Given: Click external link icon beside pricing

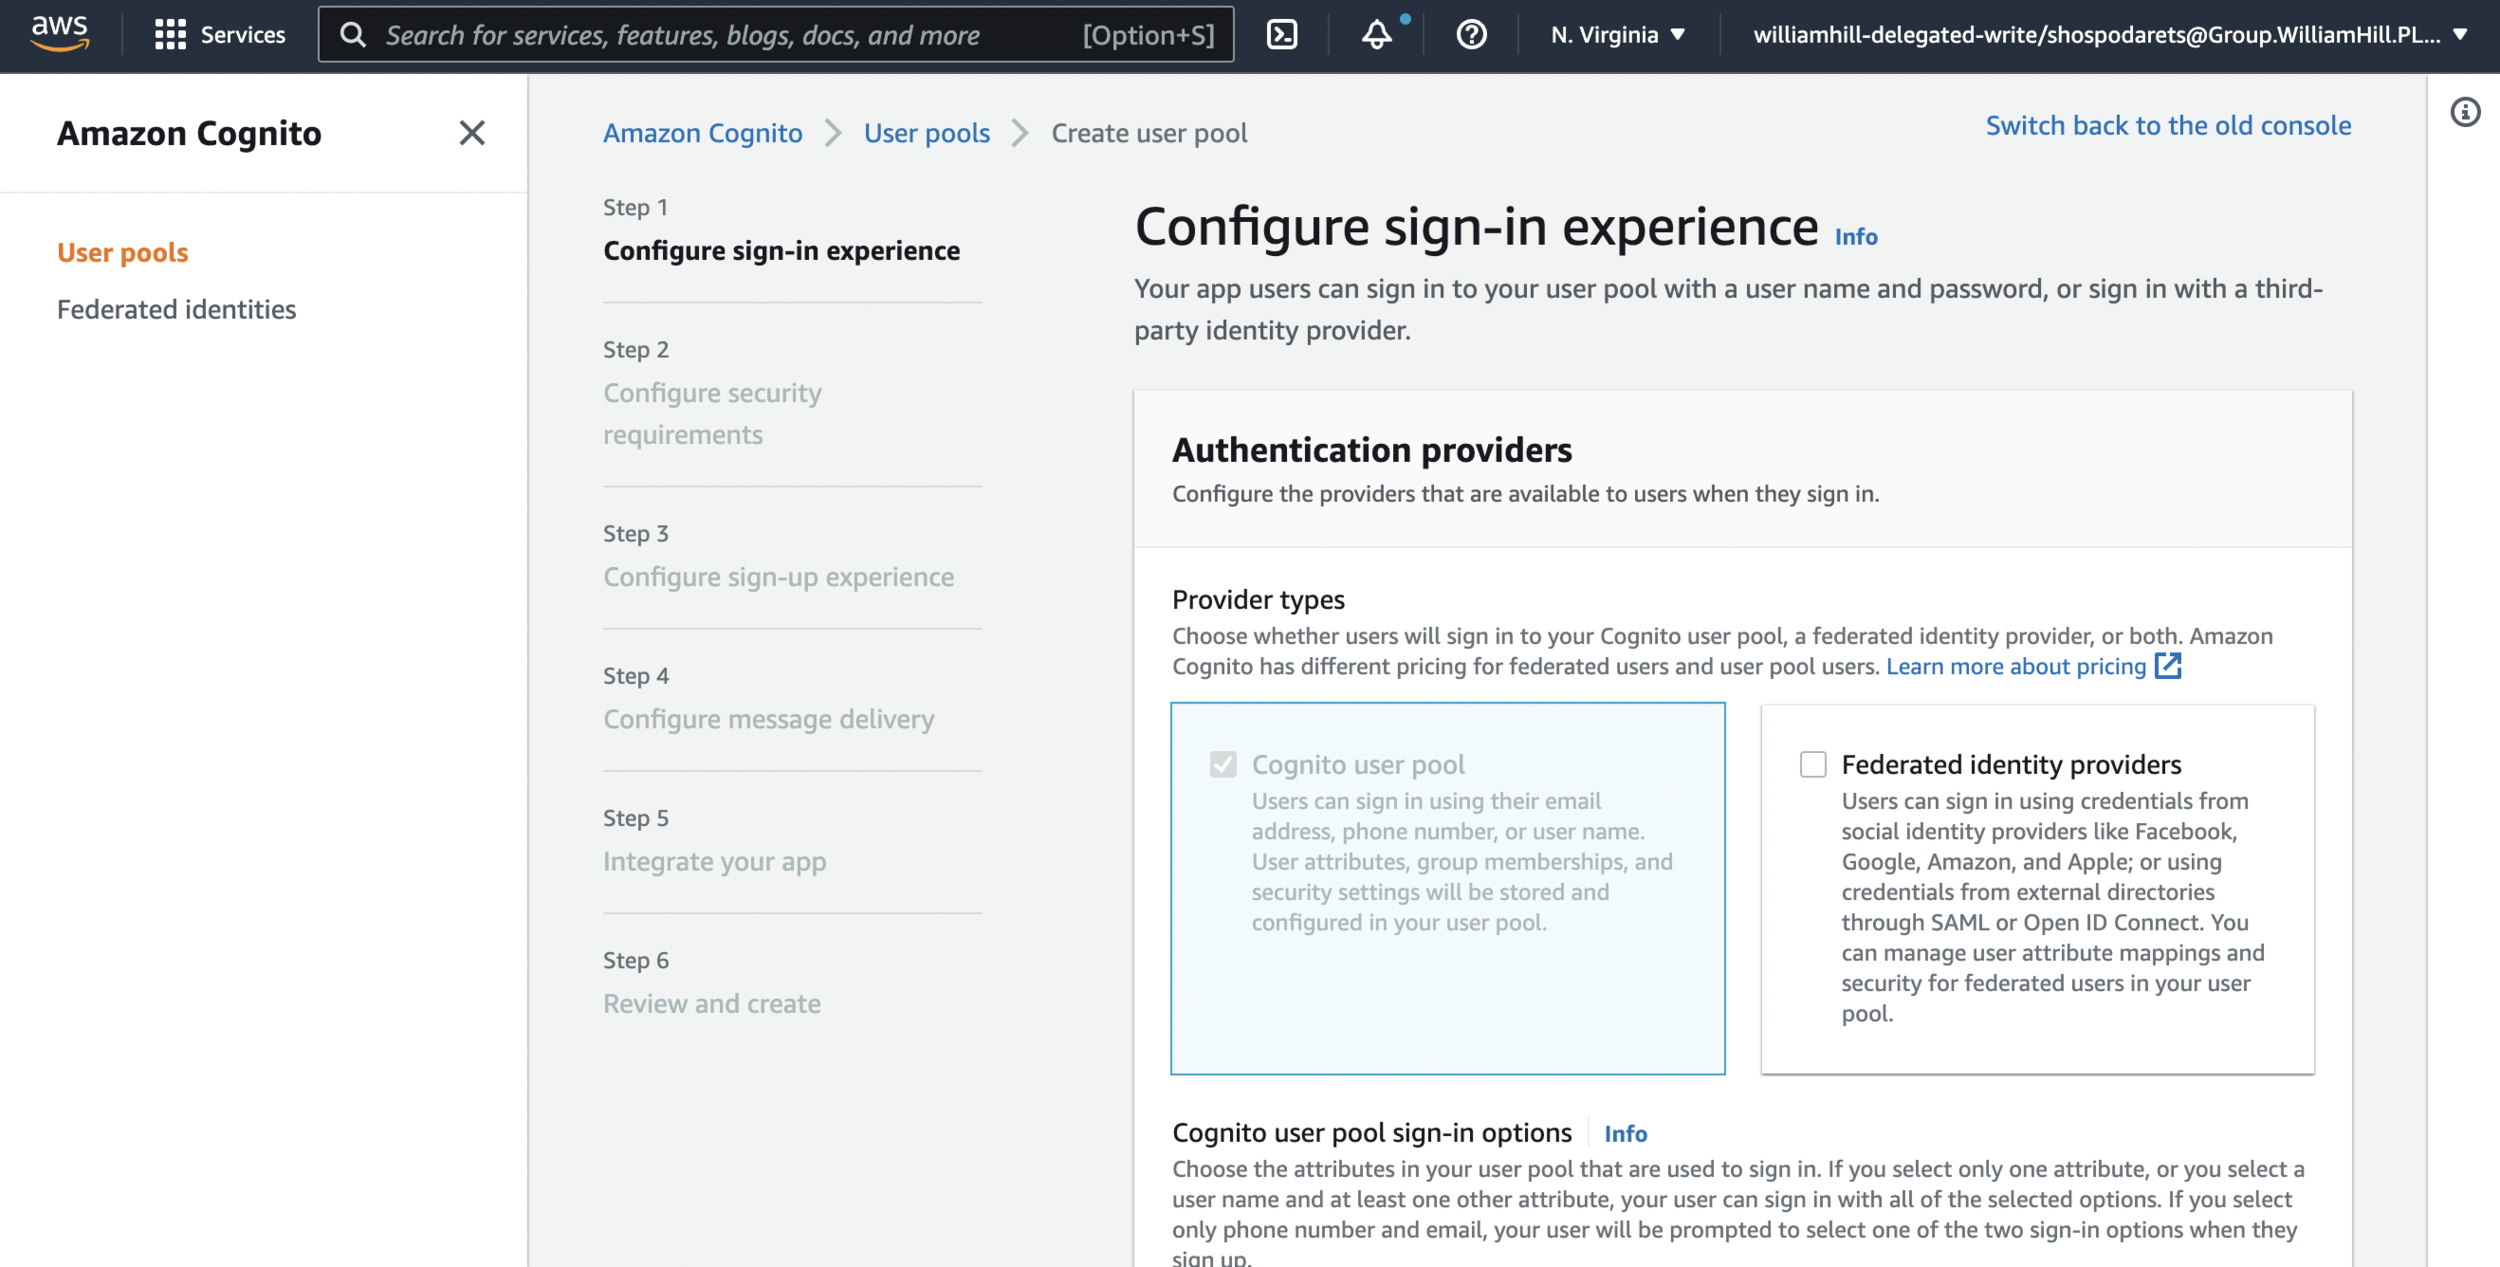Looking at the screenshot, I should [x=2168, y=666].
